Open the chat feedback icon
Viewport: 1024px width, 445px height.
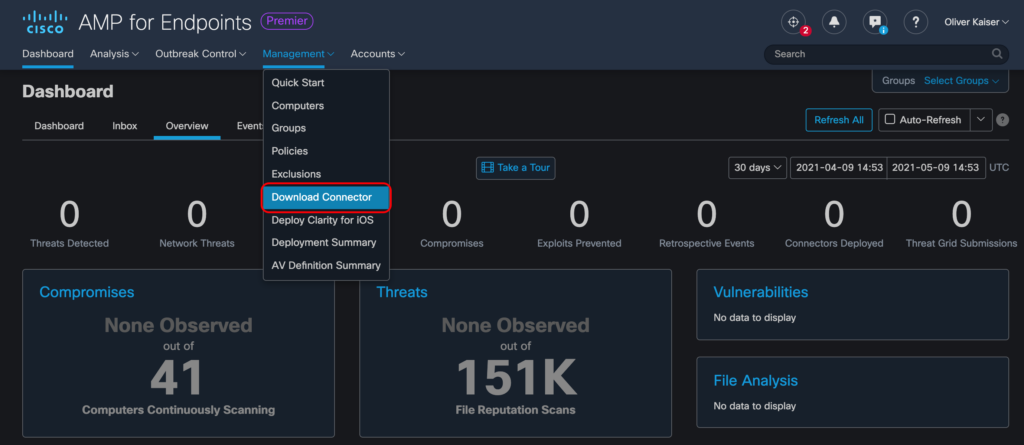[875, 22]
